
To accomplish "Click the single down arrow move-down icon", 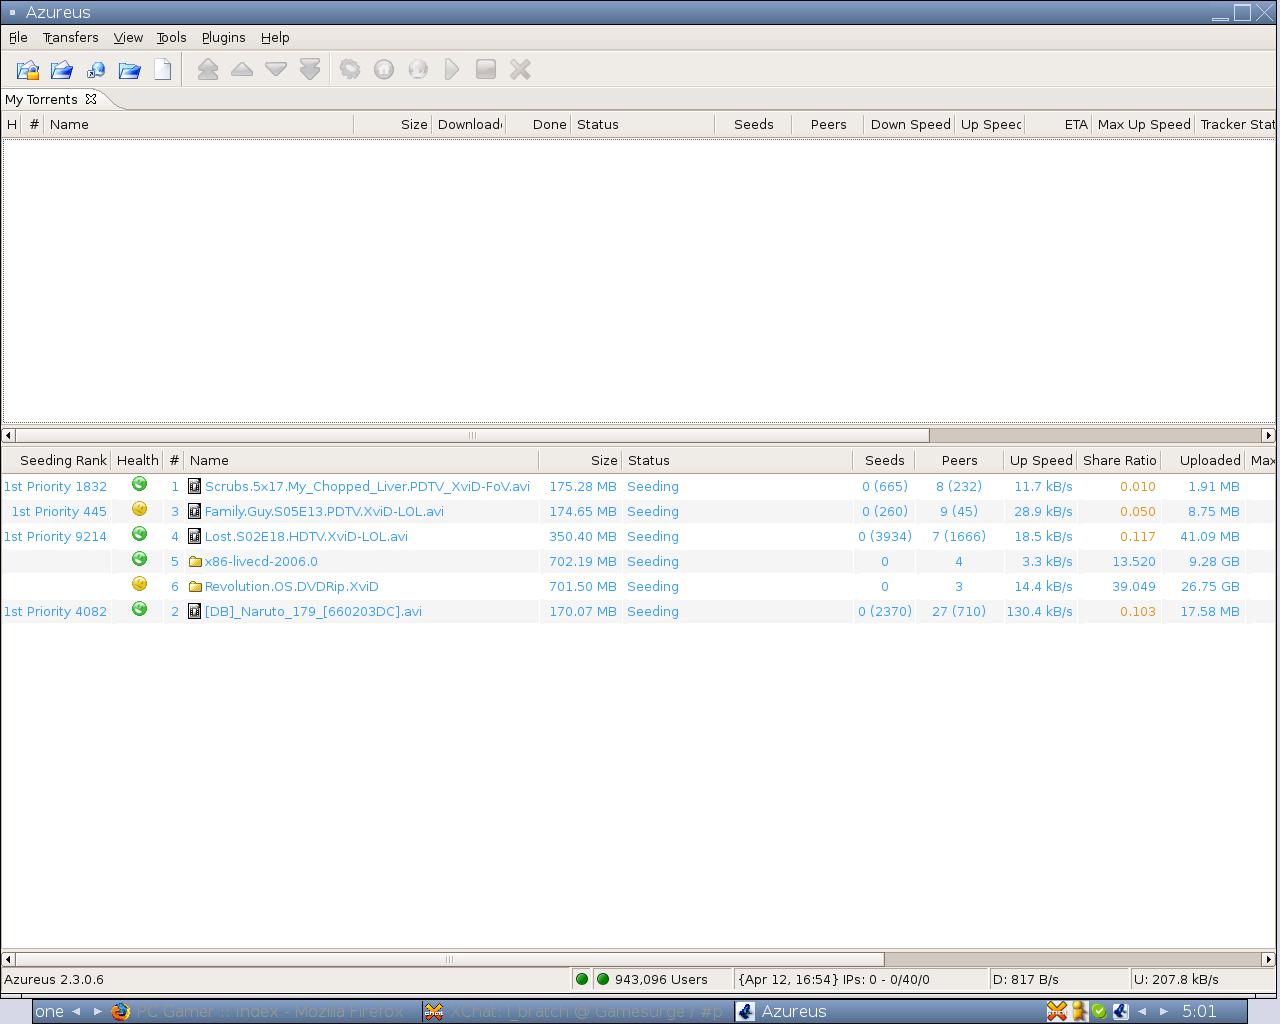I will [276, 69].
